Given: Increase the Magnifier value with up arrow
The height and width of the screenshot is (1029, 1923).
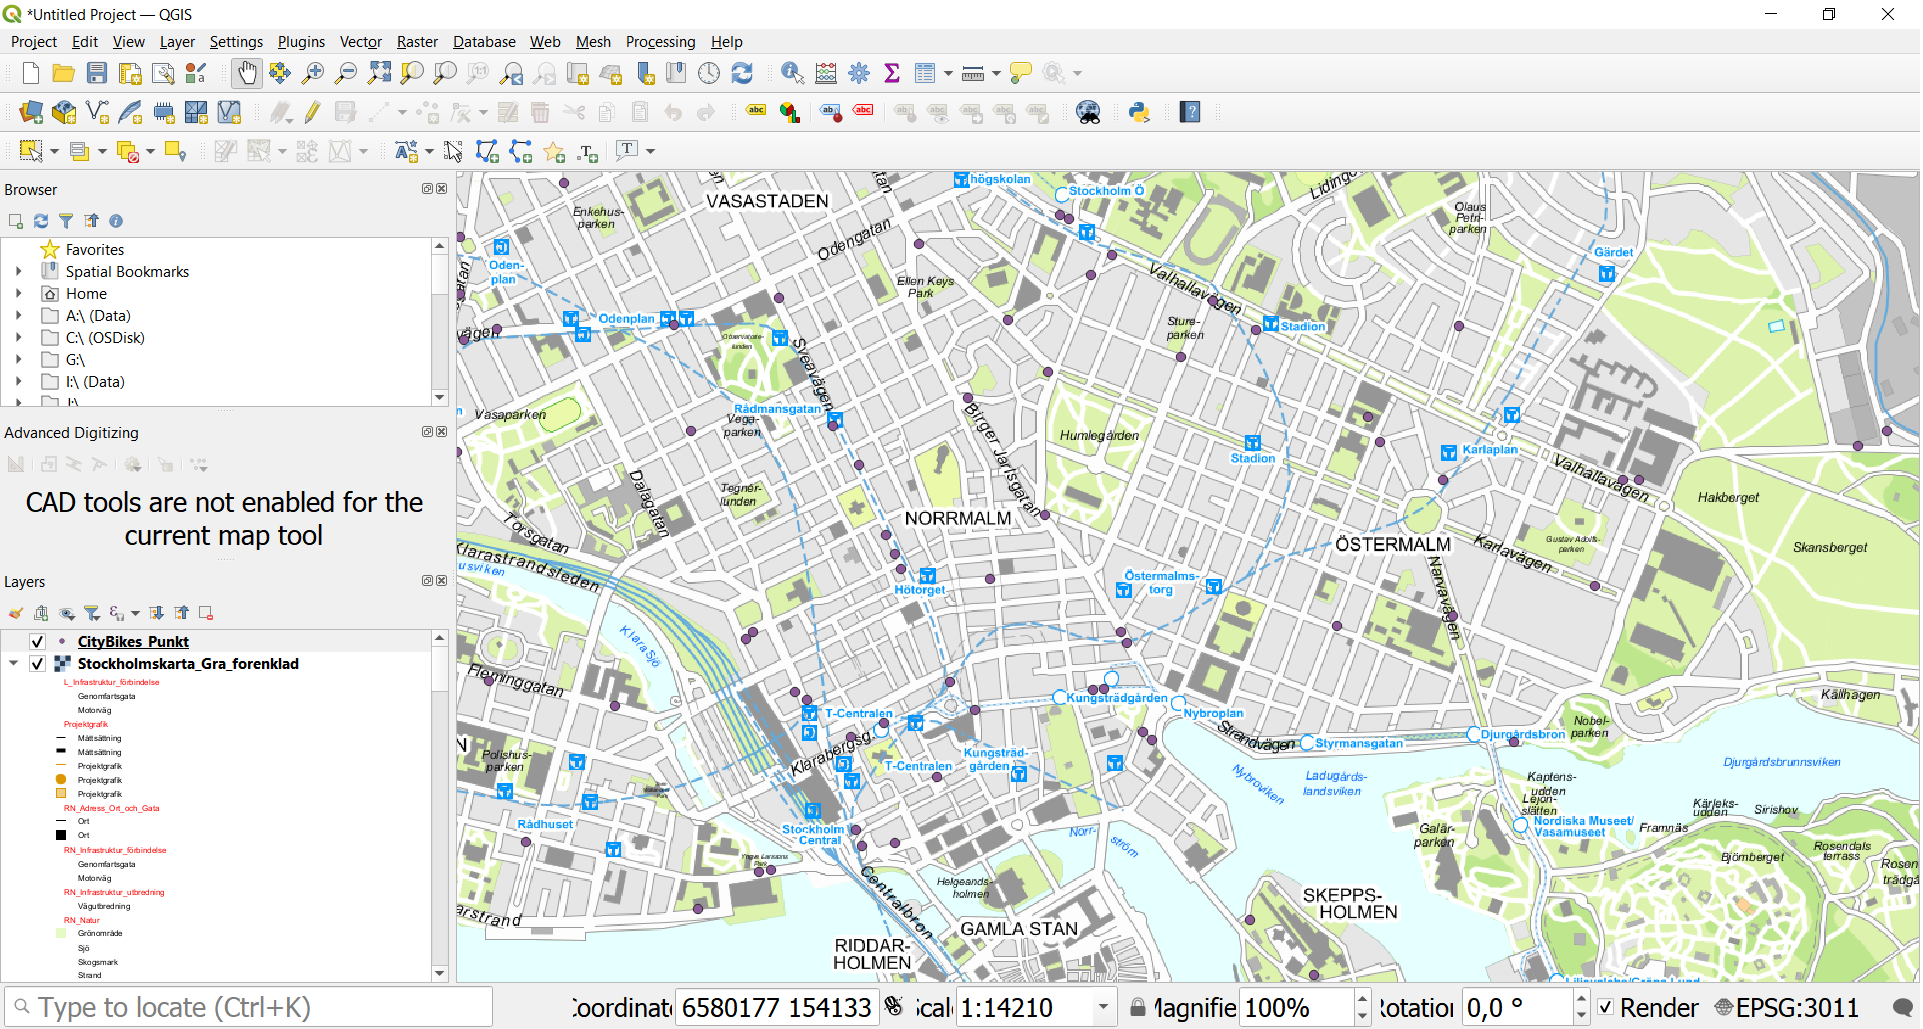Looking at the screenshot, I should 1362,998.
